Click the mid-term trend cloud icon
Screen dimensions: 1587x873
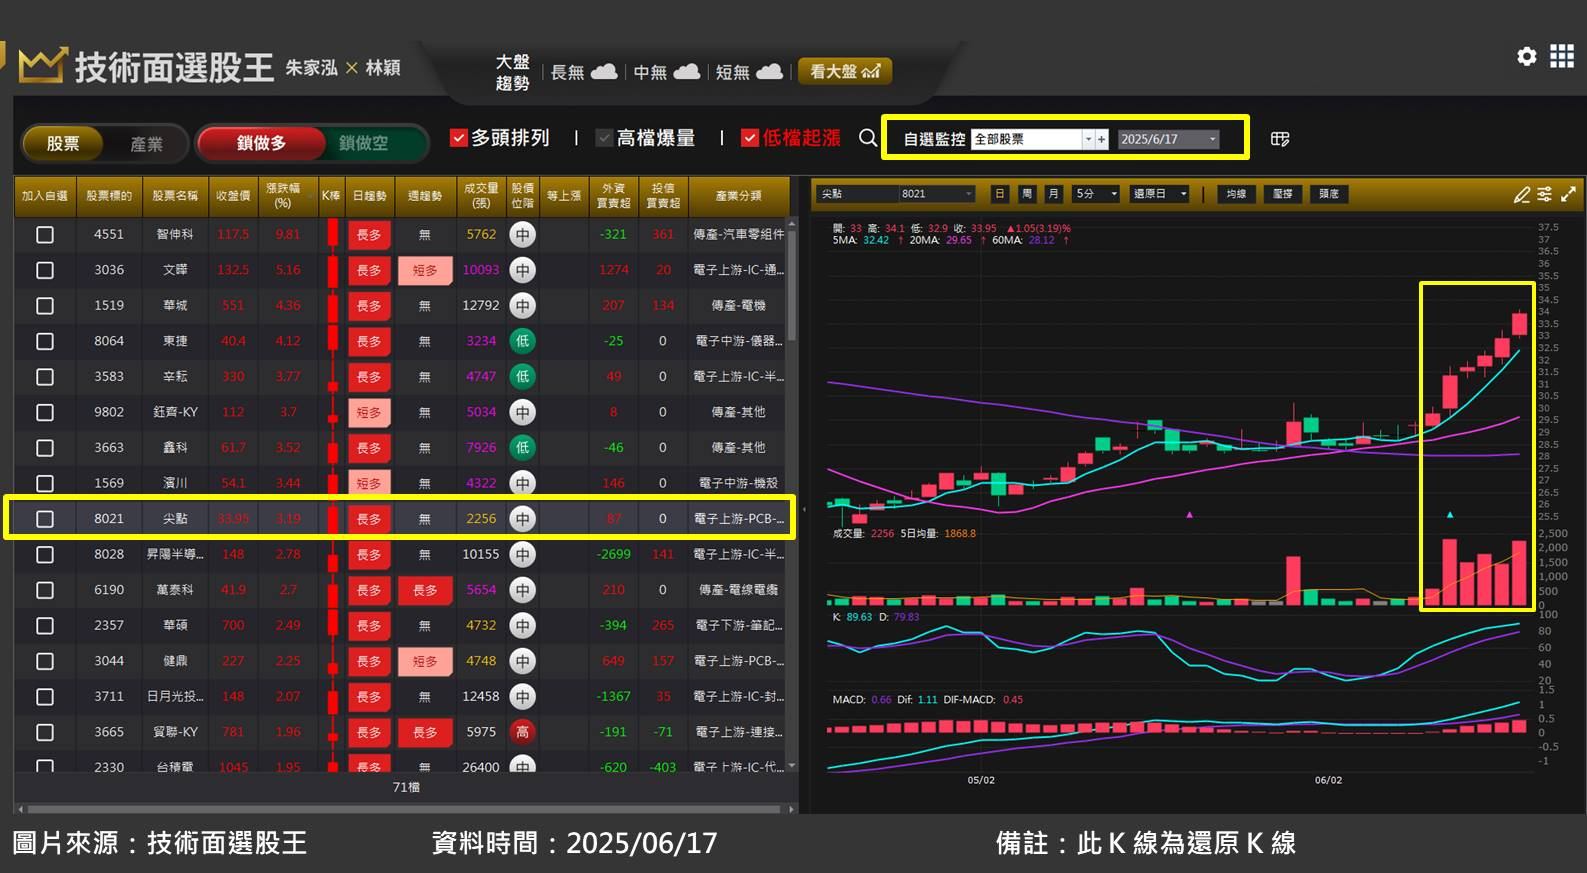click(687, 72)
